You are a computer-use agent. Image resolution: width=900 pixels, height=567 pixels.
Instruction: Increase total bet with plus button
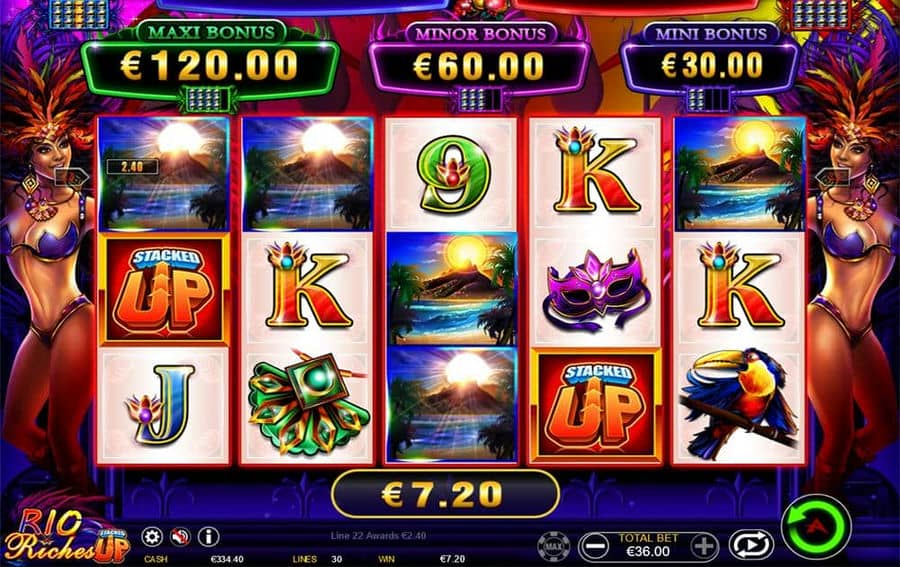click(704, 546)
